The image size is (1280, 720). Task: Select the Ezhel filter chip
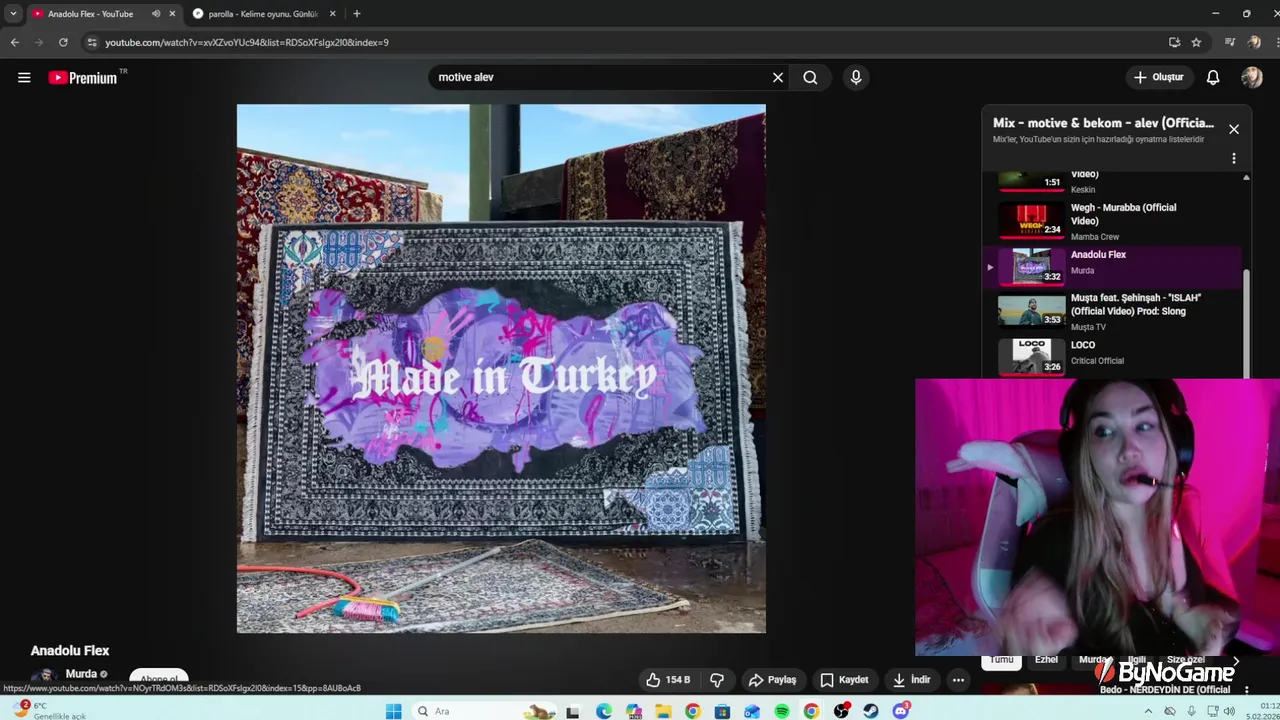(x=1046, y=660)
